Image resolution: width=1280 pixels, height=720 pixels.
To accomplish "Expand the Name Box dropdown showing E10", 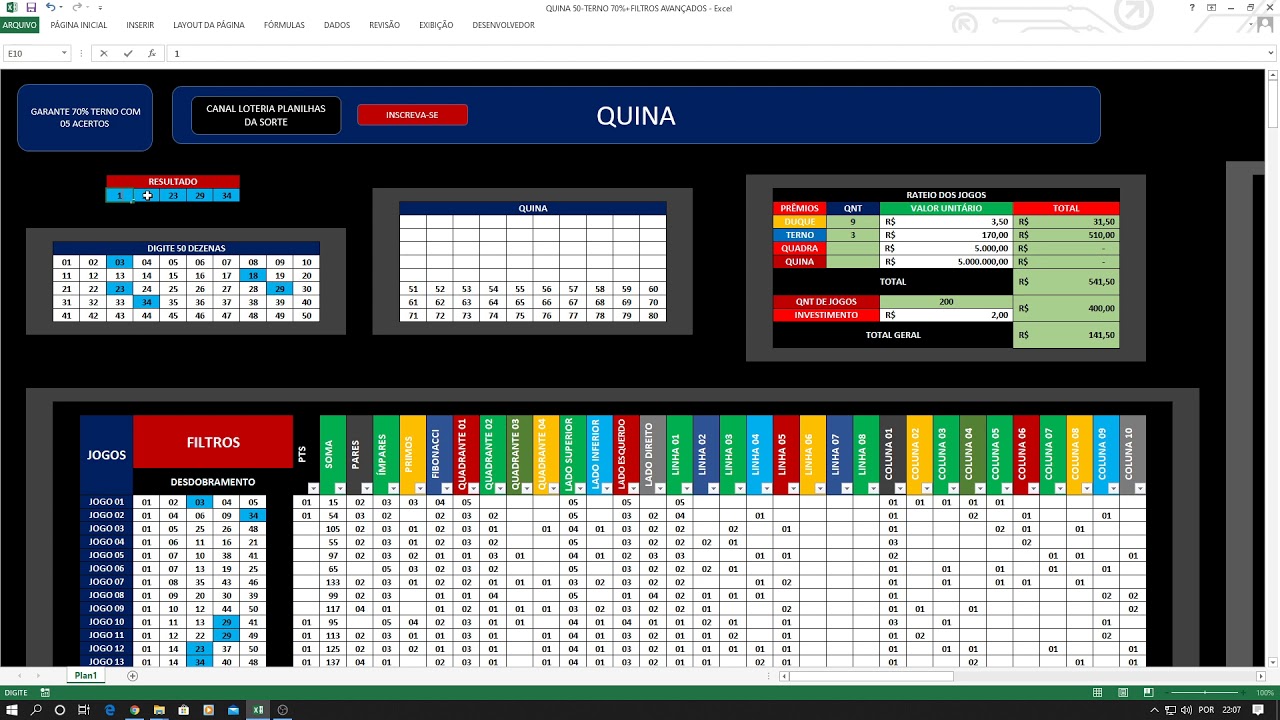I will pos(64,53).
